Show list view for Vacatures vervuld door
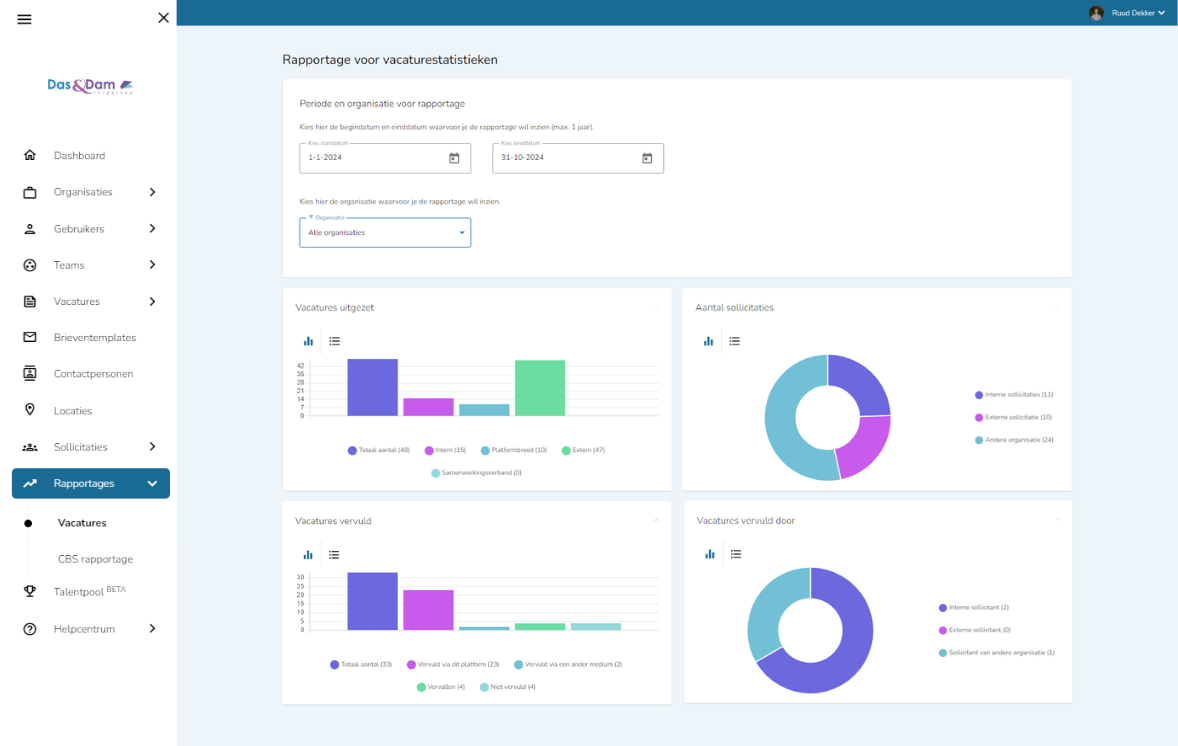This screenshot has height=746, width=1178. tap(736, 554)
